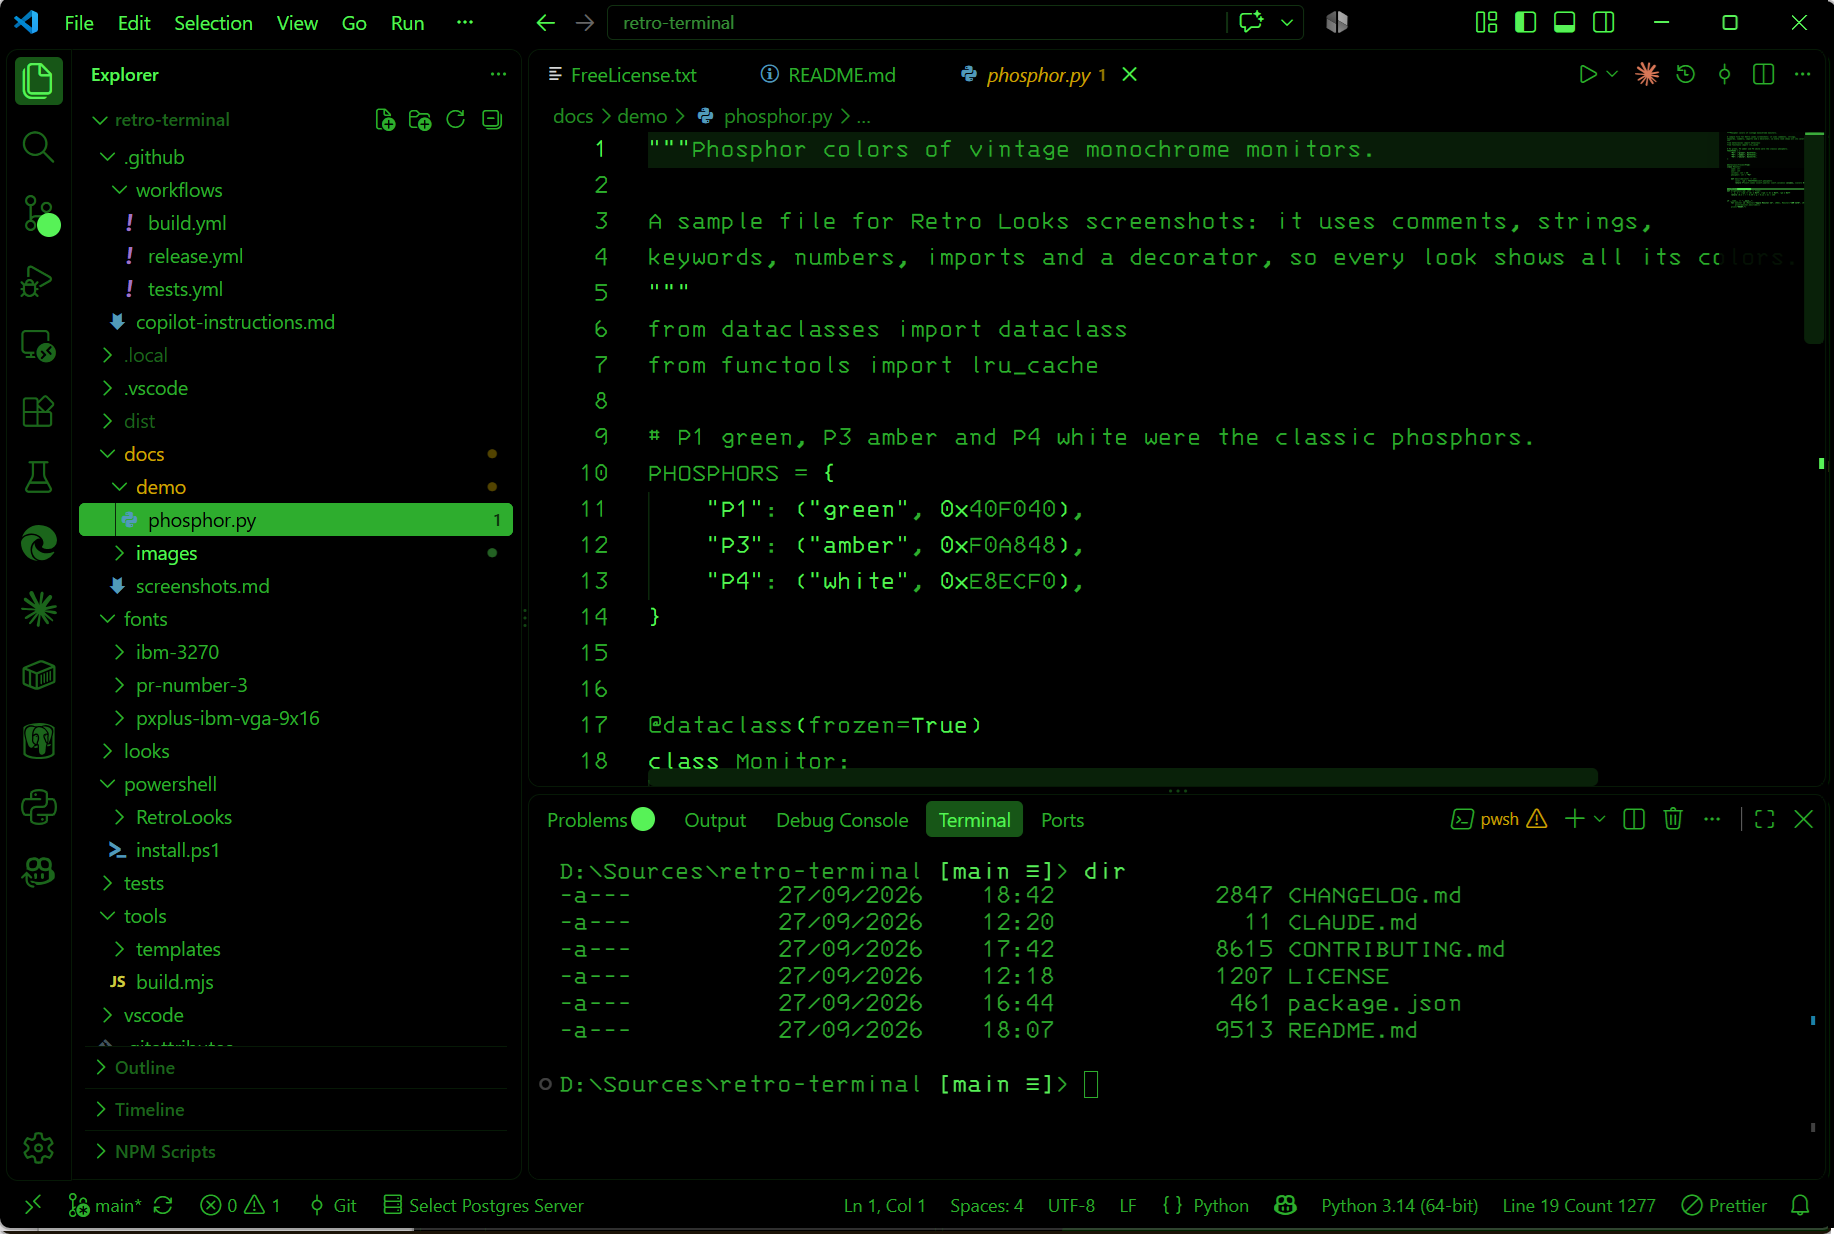The height and width of the screenshot is (1234, 1834).
Task: Expand the NPM Scripts section
Action: point(296,1152)
